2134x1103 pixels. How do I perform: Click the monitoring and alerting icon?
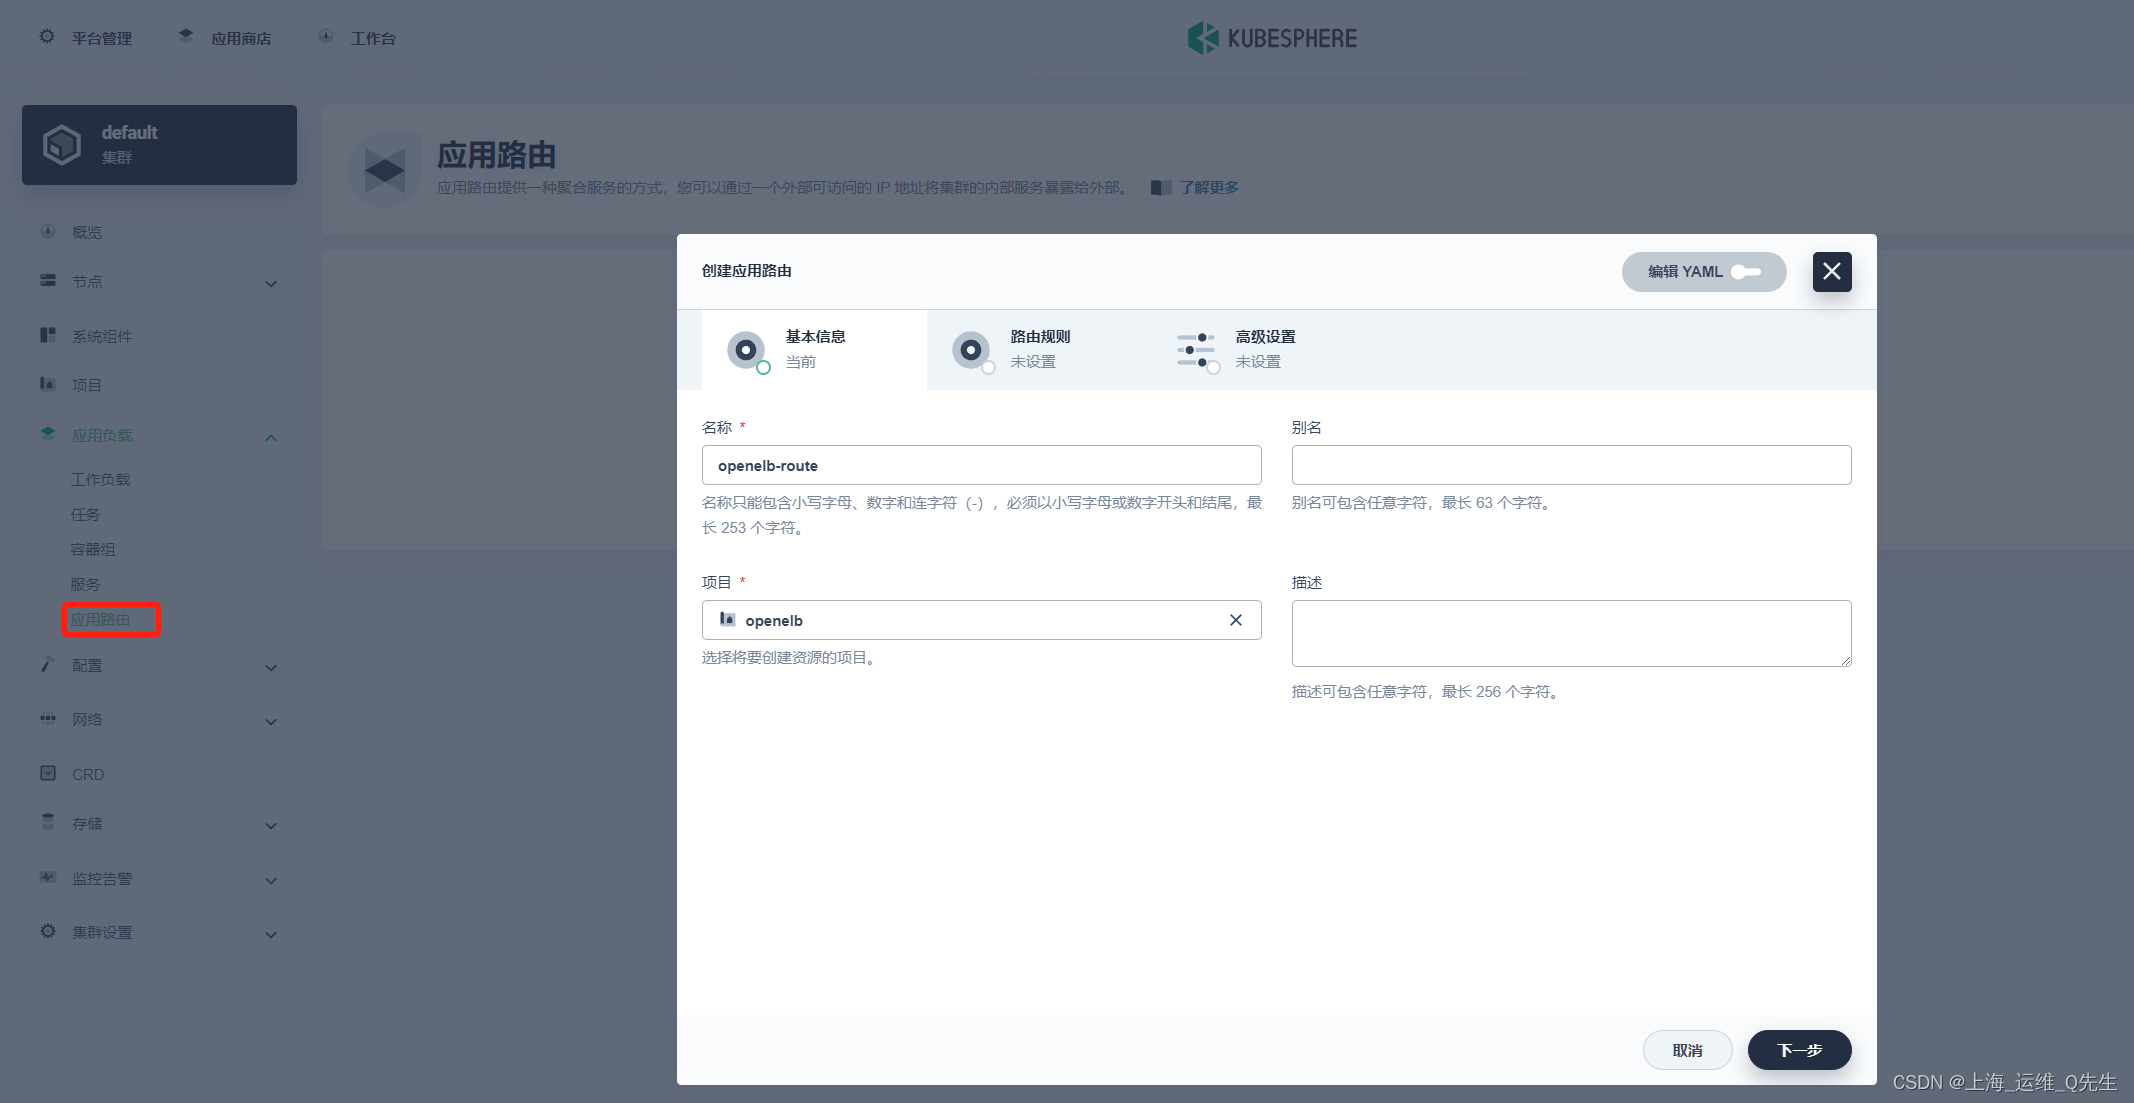click(48, 877)
